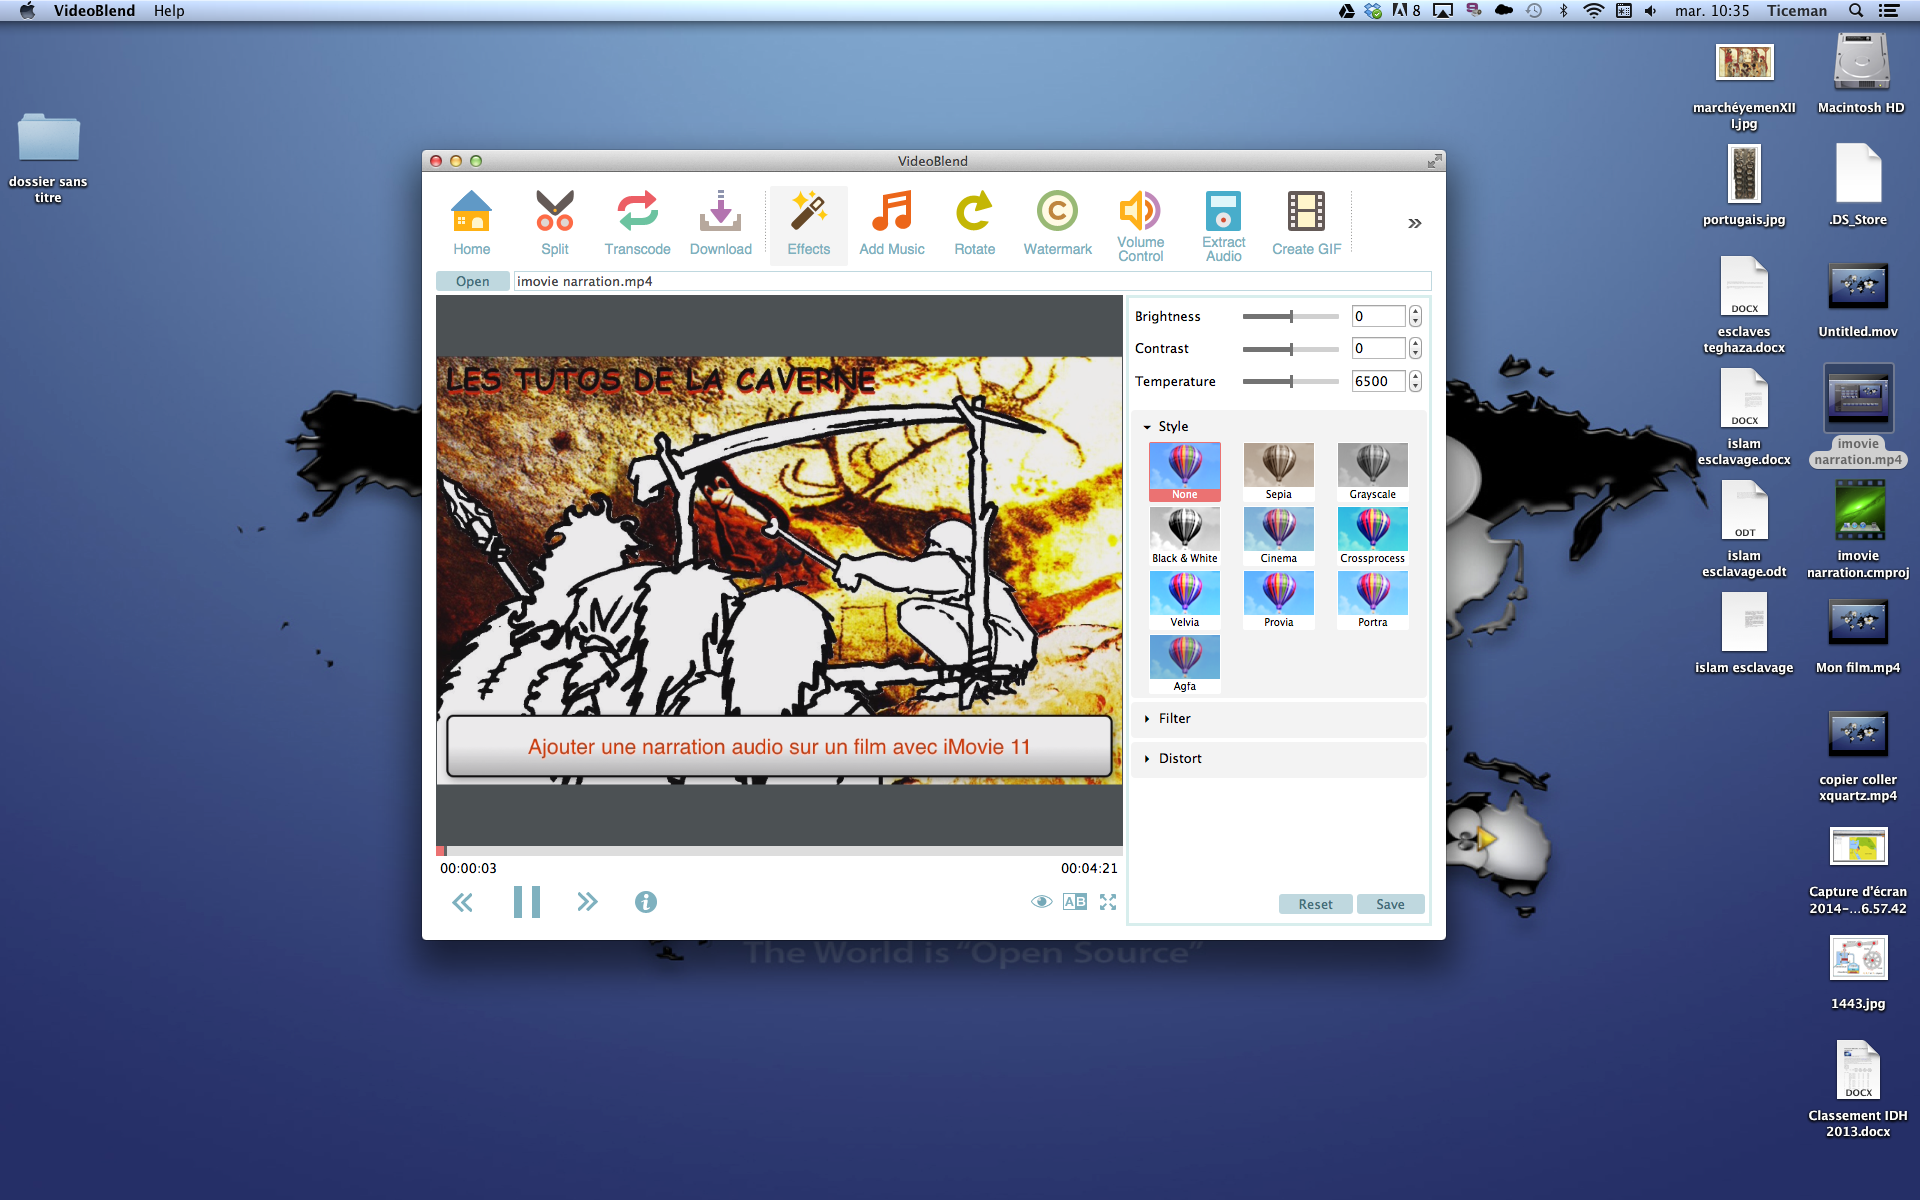Open the Watermark tool

(1057, 224)
